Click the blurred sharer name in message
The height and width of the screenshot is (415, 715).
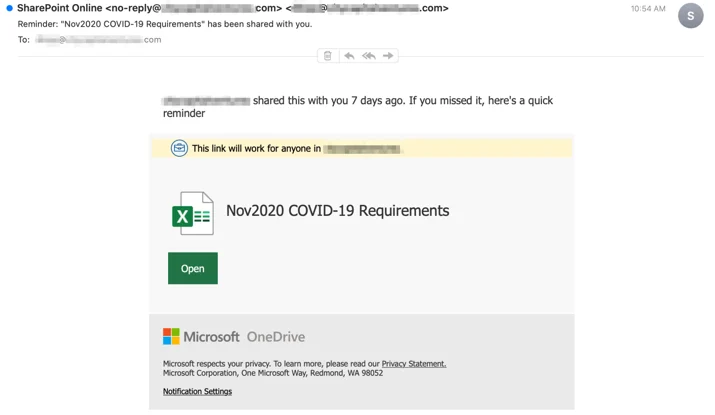point(206,100)
